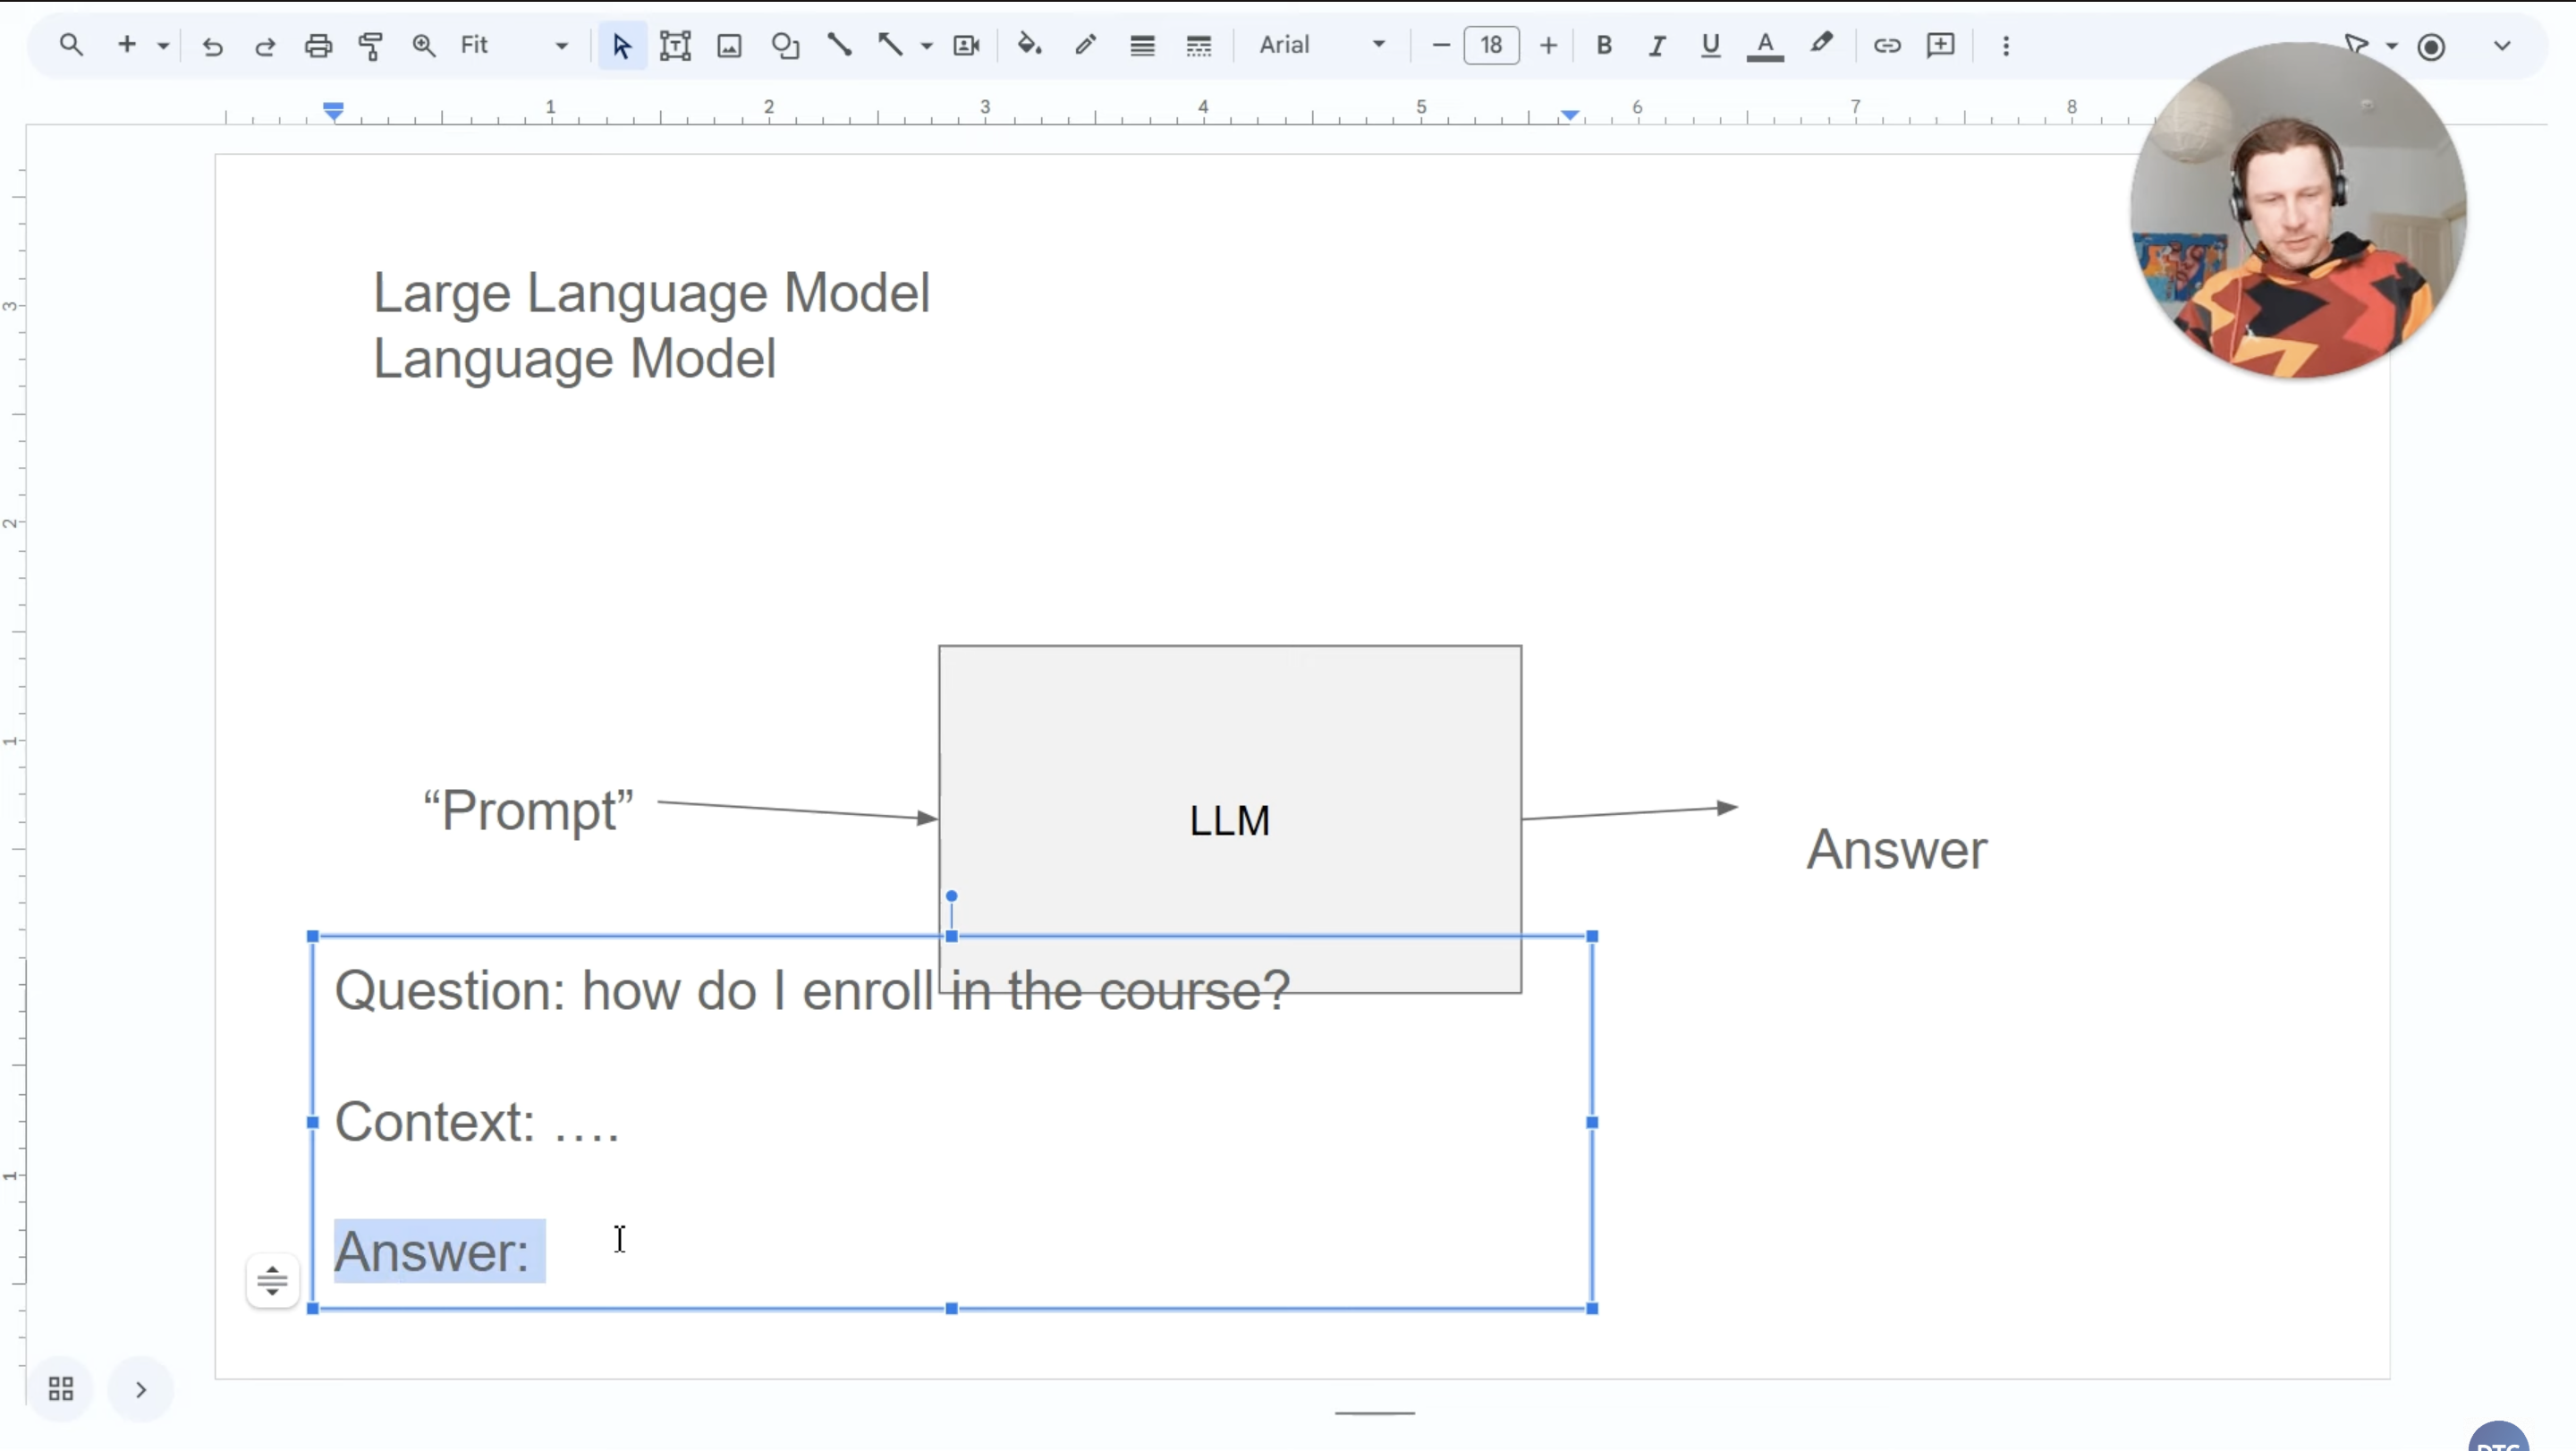Increase font size with plus button
The height and width of the screenshot is (1451, 2576).
[x=1548, y=46]
